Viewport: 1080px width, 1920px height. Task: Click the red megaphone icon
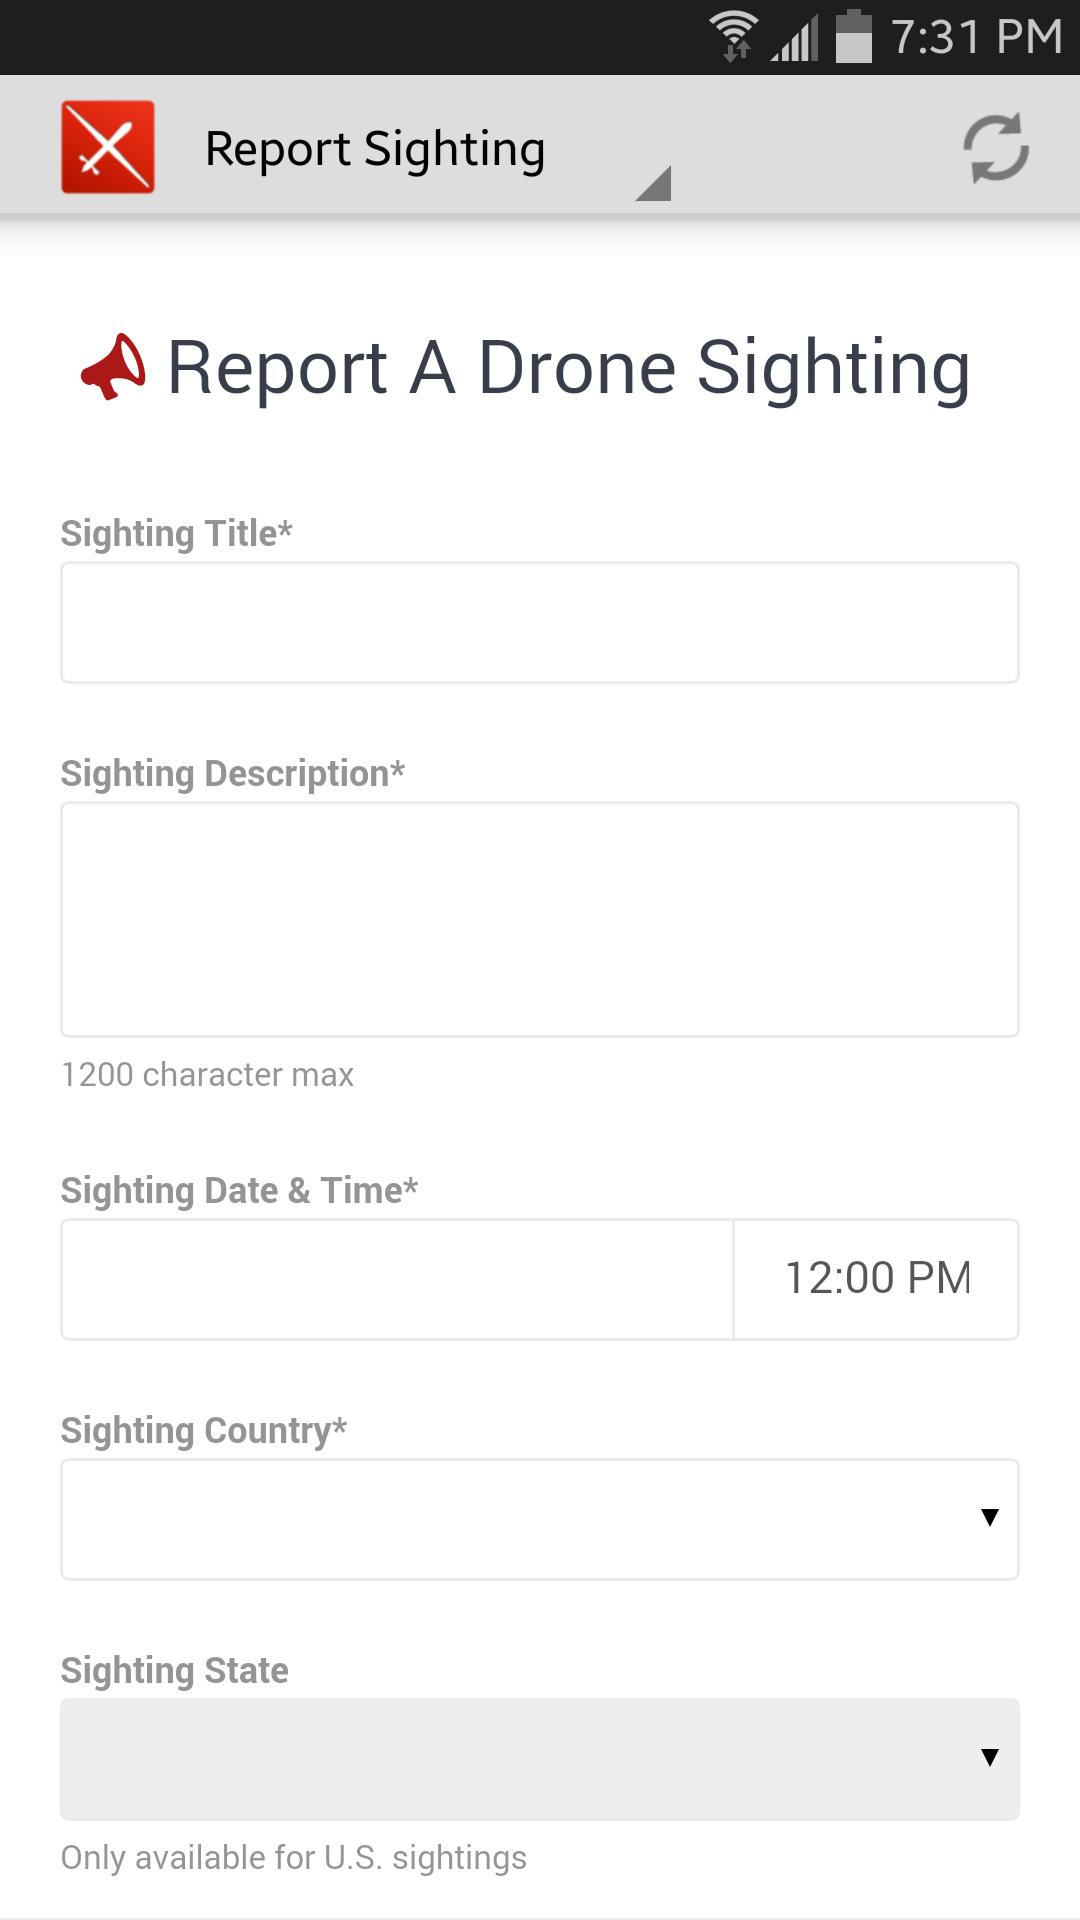point(113,366)
